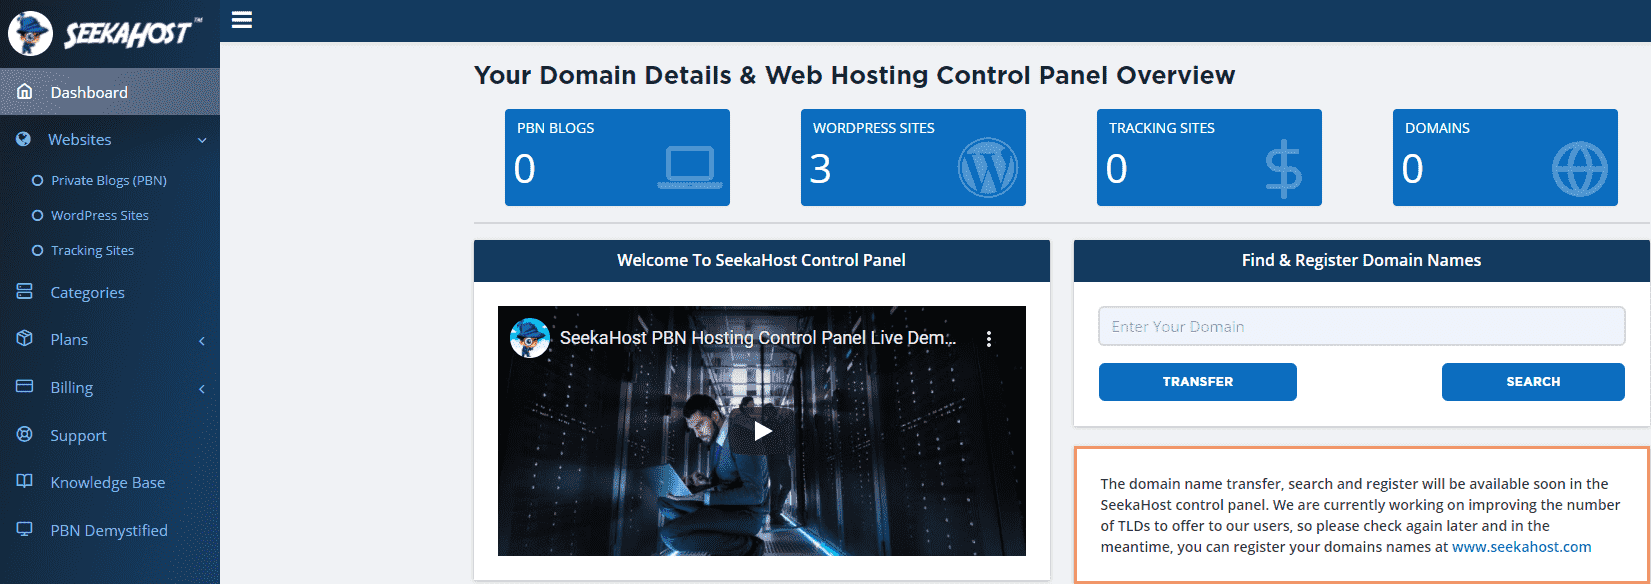The height and width of the screenshot is (584, 1651).
Task: Click the Knowledge Base book icon
Action: [x=25, y=482]
